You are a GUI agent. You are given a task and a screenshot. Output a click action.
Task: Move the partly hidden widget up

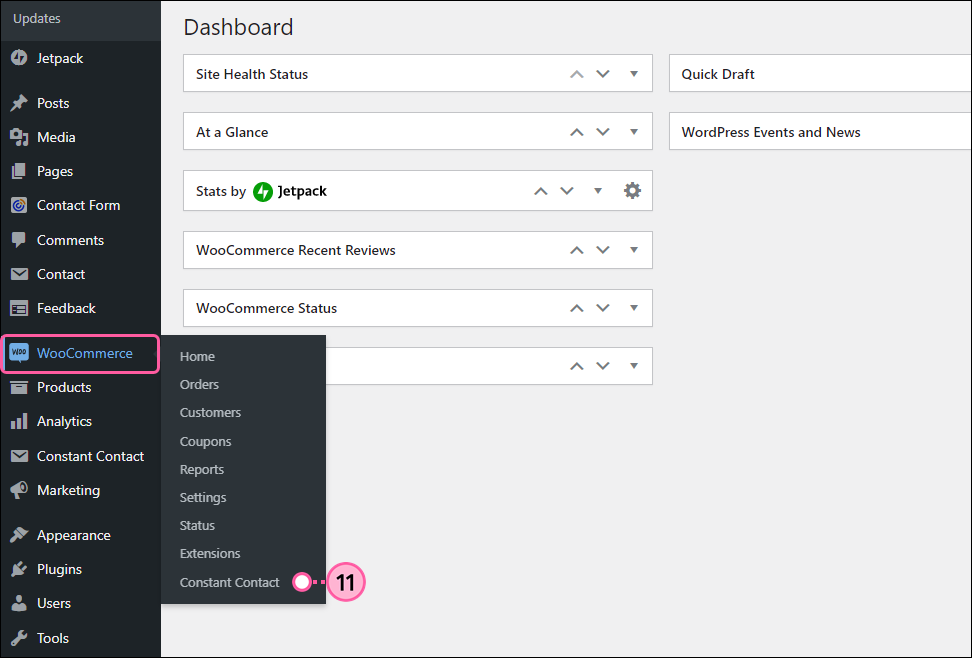click(577, 366)
